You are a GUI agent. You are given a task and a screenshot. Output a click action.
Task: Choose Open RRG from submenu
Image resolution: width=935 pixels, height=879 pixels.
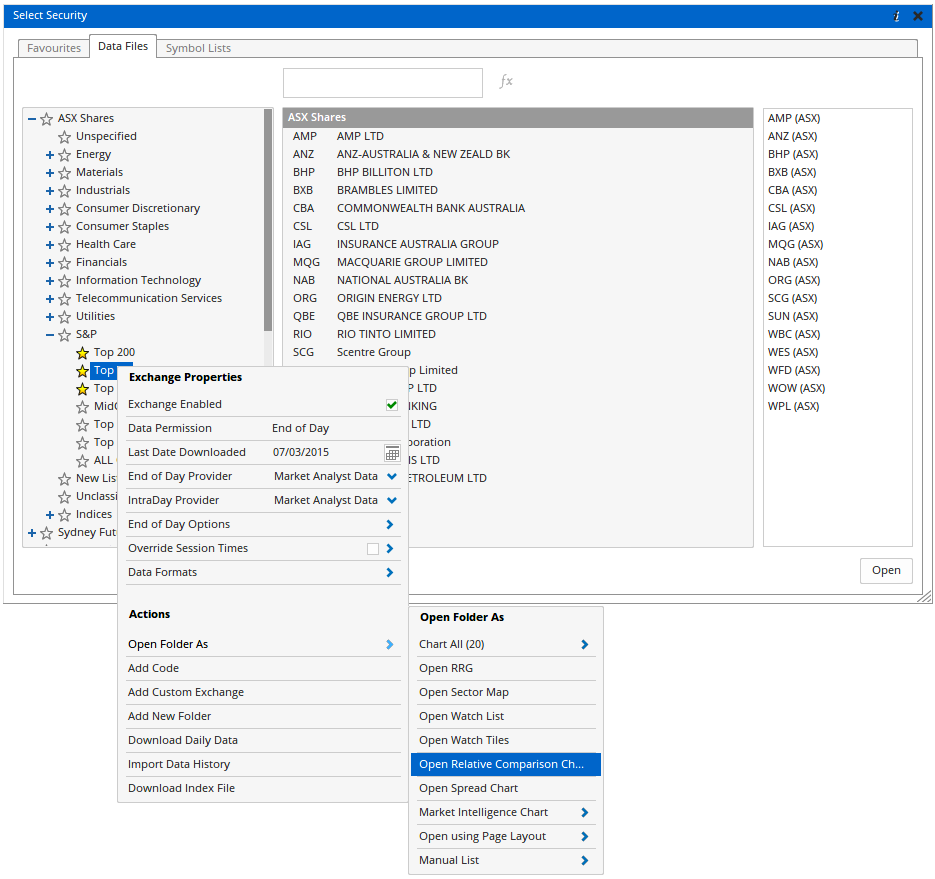click(x=506, y=668)
